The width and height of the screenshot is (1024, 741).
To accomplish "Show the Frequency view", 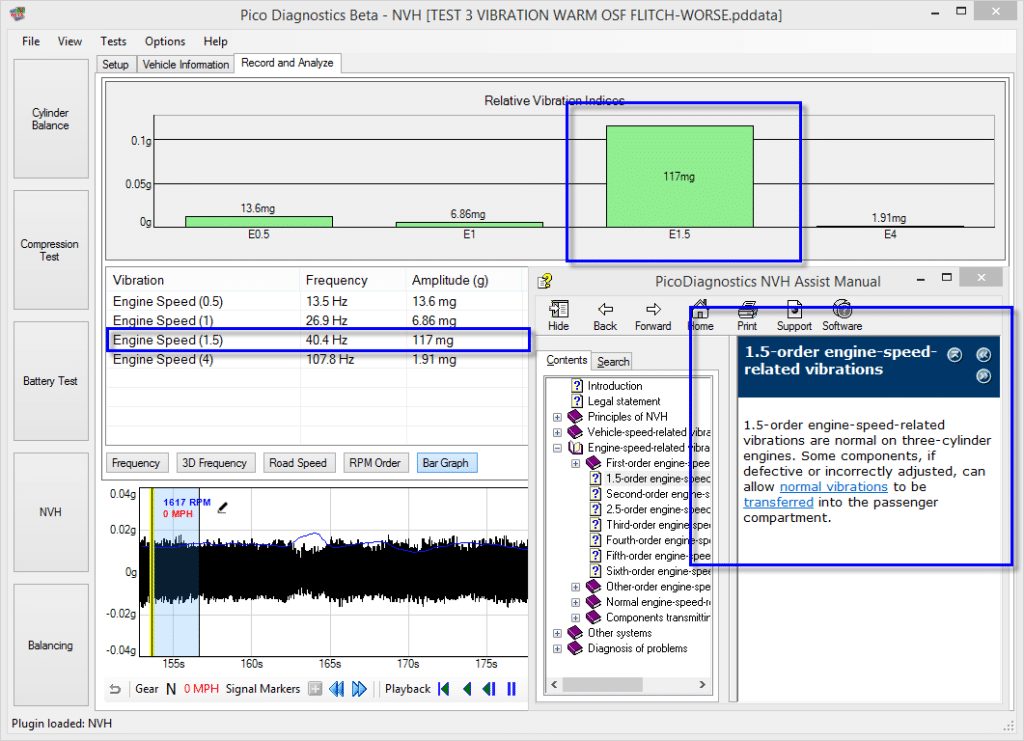I will coord(136,463).
